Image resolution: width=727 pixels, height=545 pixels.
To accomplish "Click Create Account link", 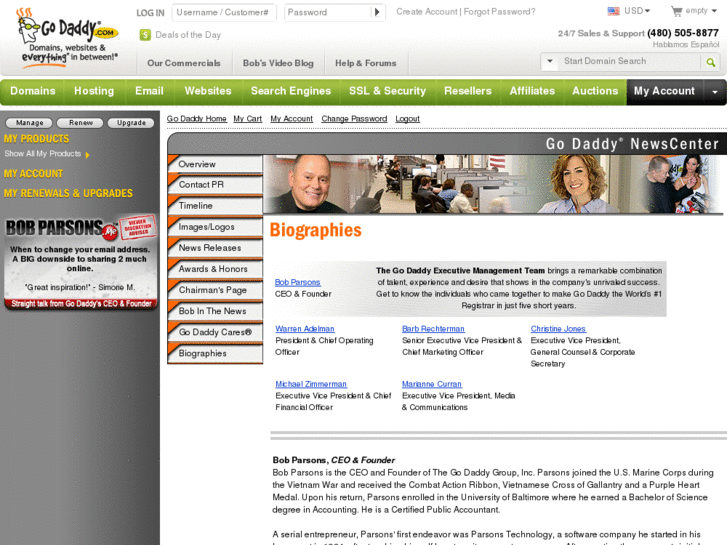I will [427, 12].
